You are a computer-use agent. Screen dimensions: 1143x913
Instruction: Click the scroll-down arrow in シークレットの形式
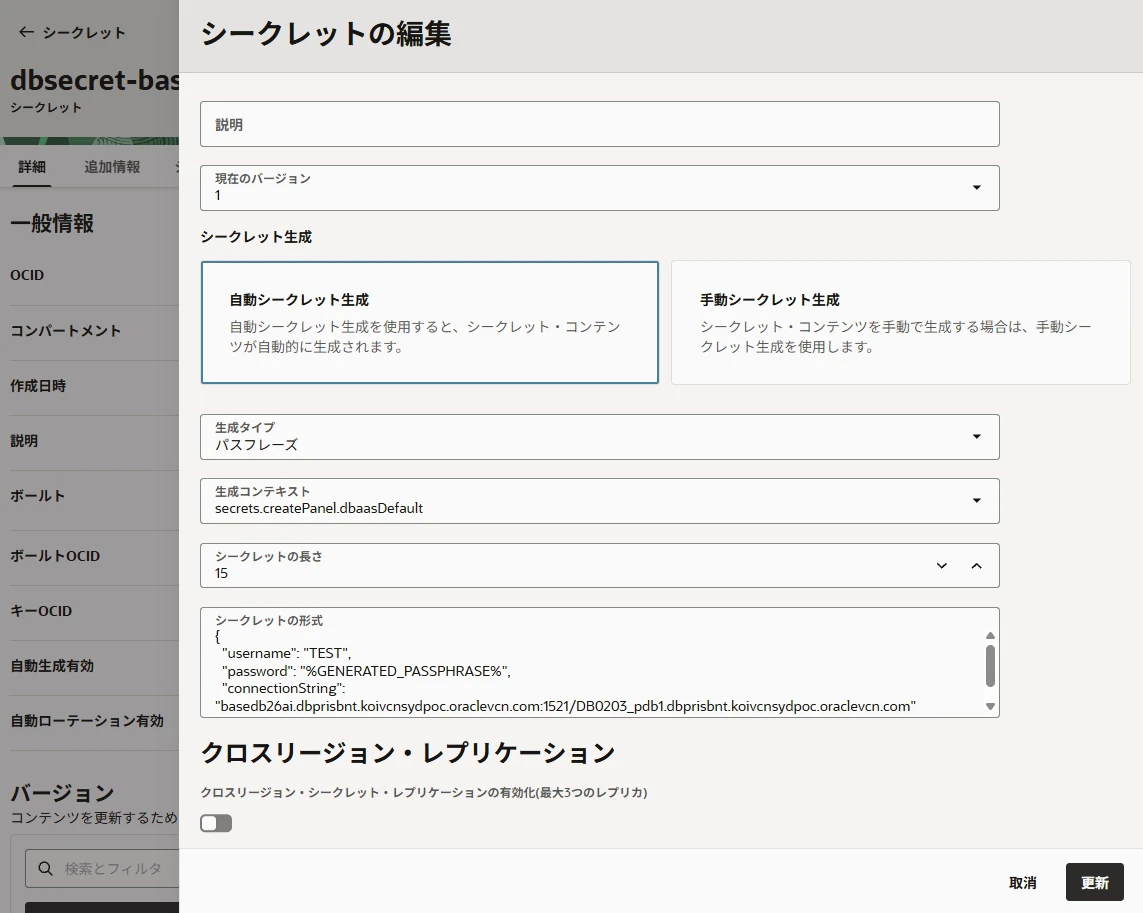[x=990, y=706]
